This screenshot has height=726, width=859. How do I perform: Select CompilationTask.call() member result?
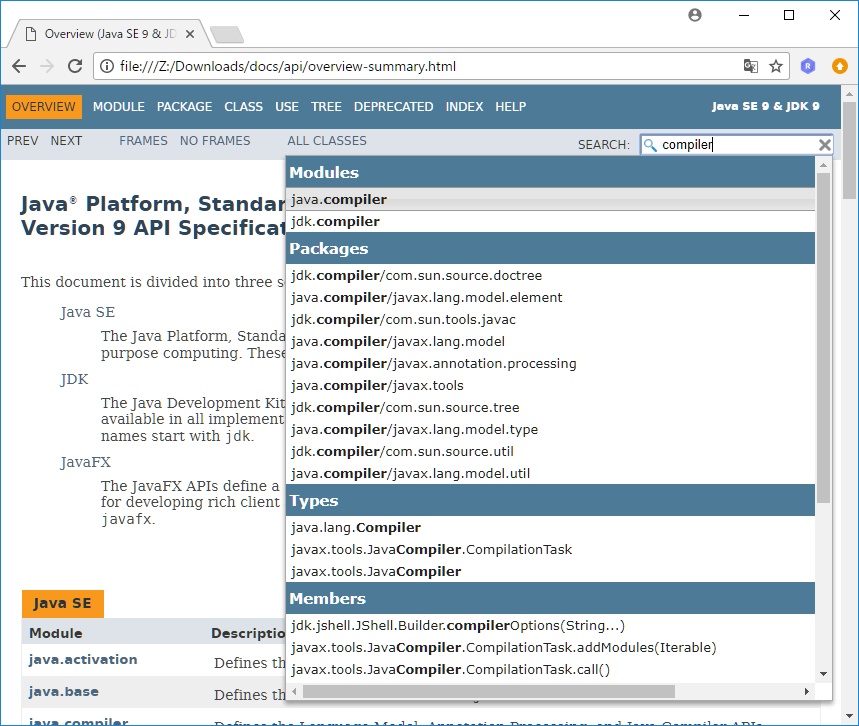click(x=551, y=670)
